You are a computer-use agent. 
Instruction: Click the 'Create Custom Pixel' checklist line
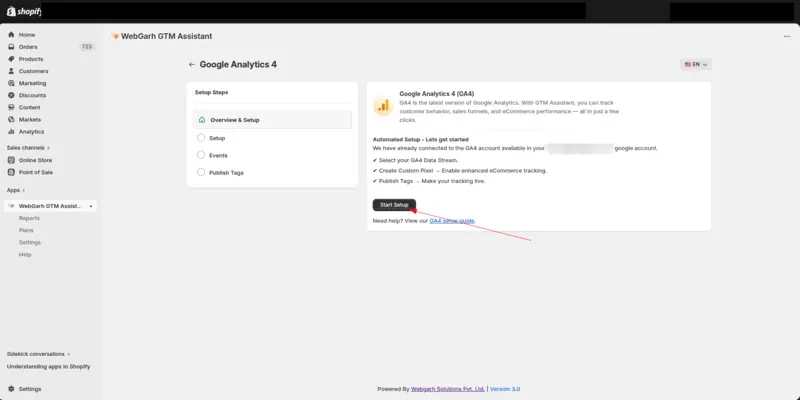click(x=460, y=170)
